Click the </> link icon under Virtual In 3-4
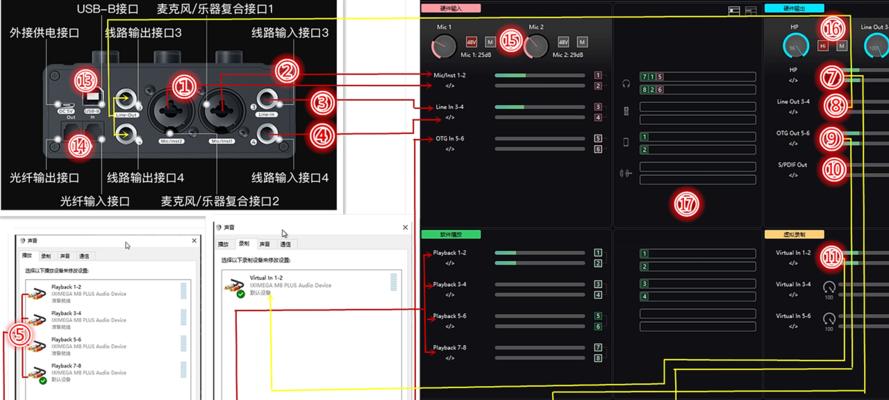The height and width of the screenshot is (400, 889). point(793,295)
